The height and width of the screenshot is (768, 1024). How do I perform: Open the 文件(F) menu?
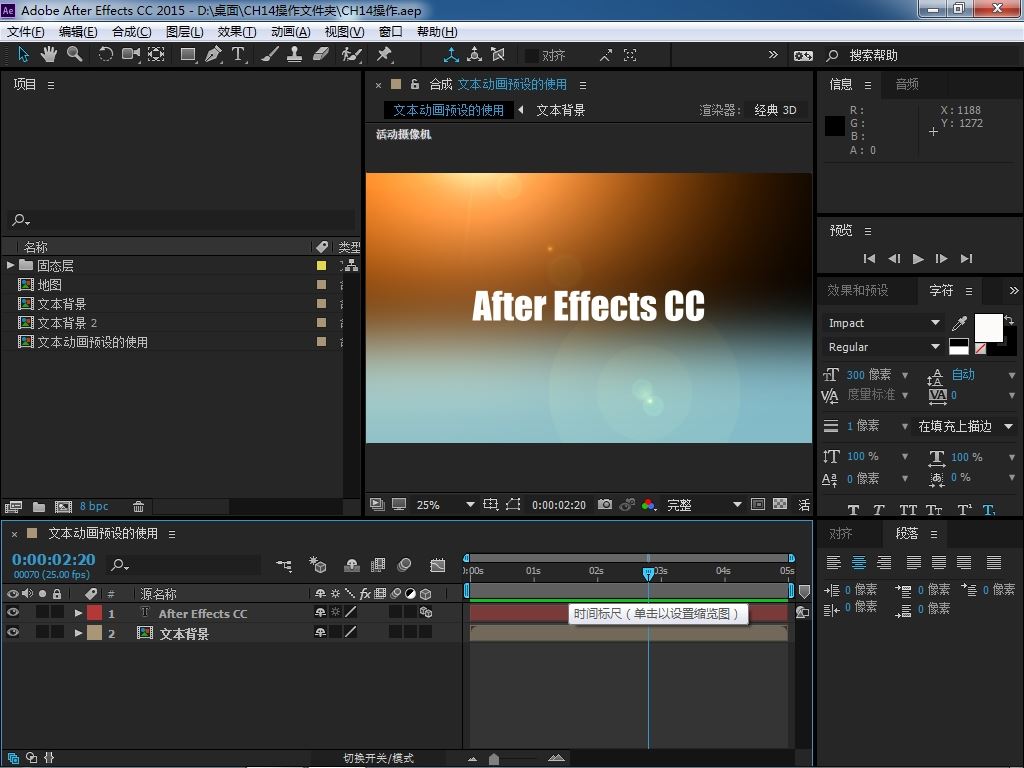[26, 31]
